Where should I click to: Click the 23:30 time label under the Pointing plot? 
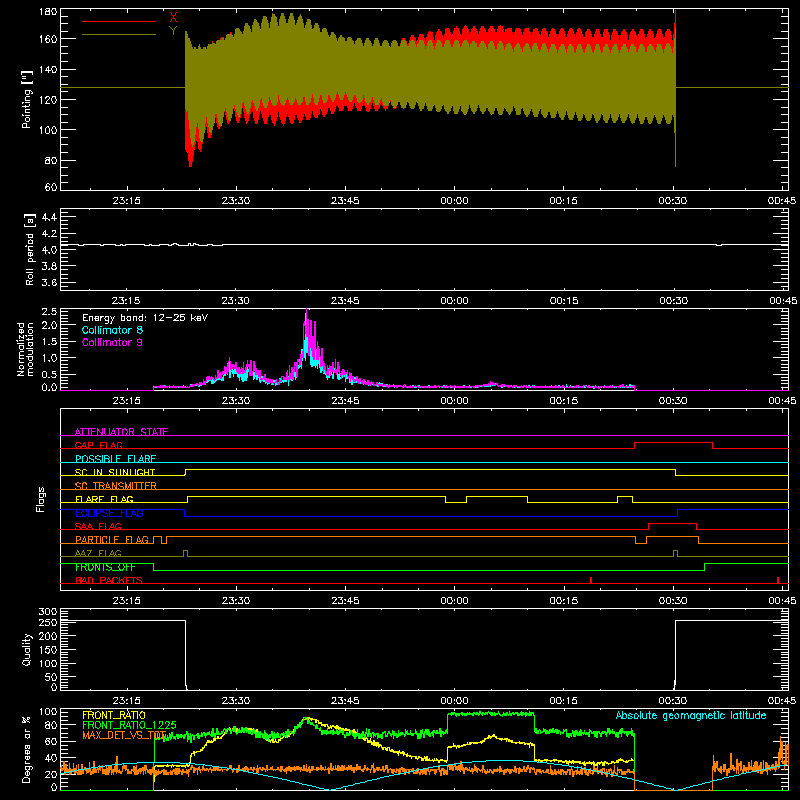point(236,201)
